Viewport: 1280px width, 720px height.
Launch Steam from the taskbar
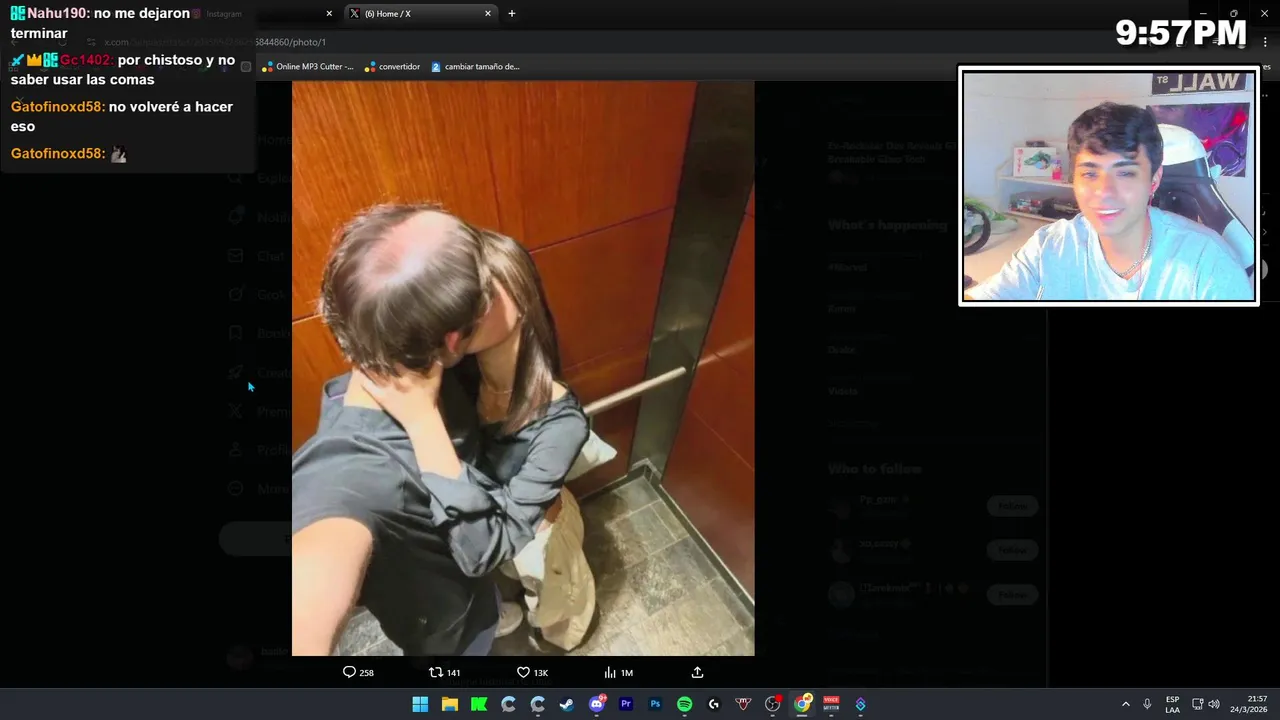coord(567,704)
